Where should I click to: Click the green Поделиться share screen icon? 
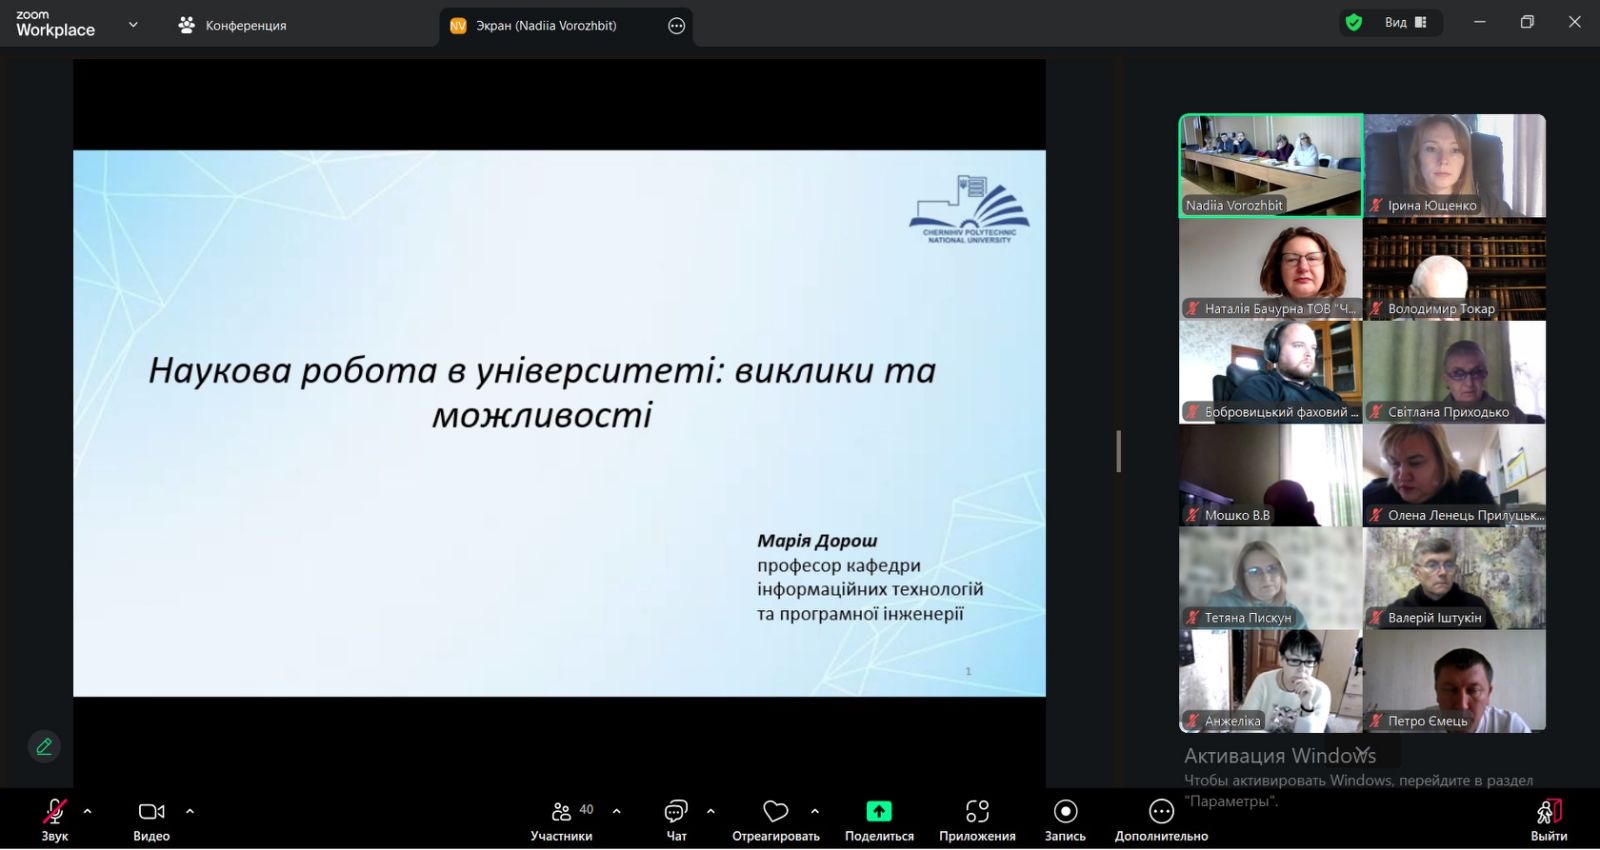(879, 812)
